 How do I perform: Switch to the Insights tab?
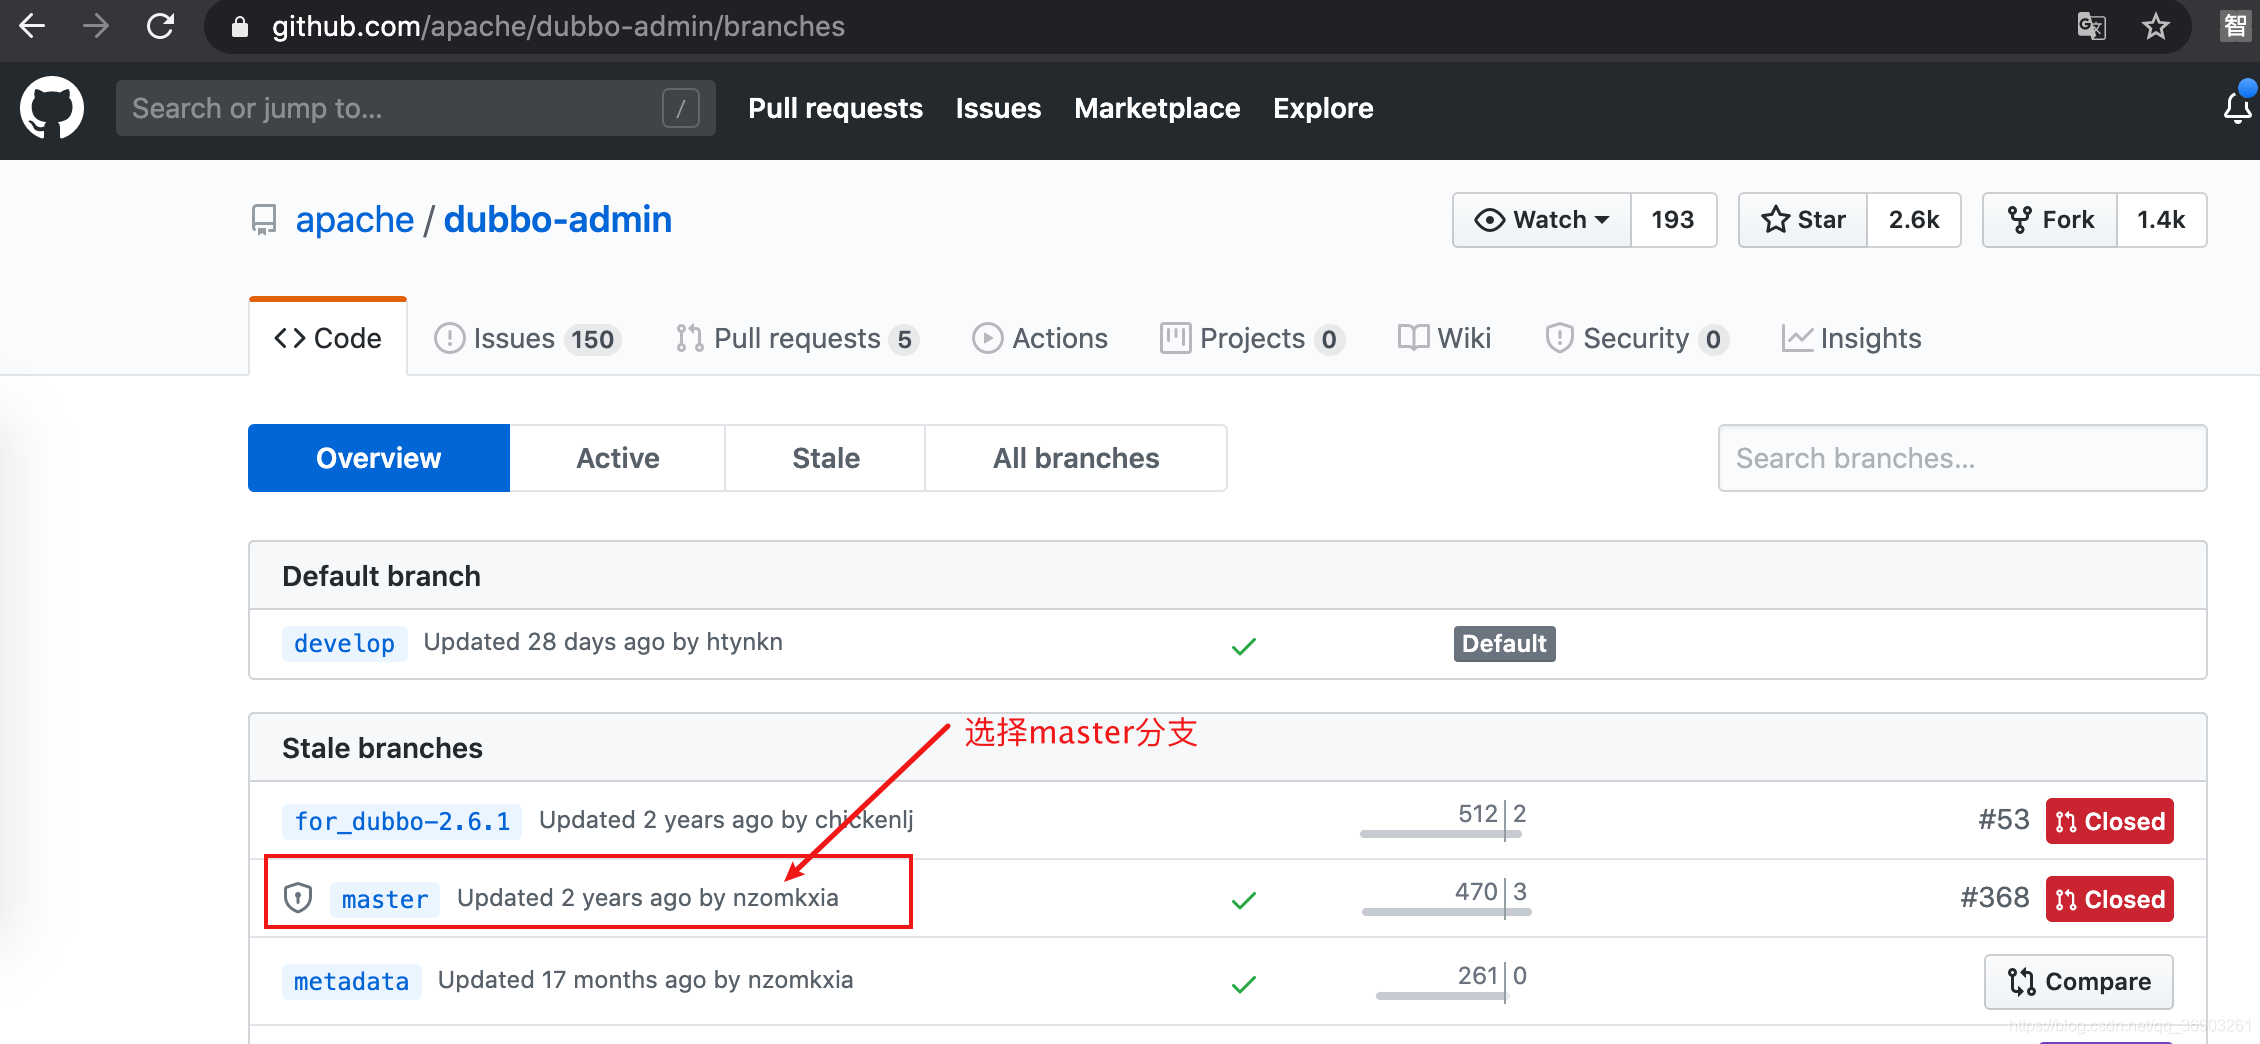(1851, 338)
